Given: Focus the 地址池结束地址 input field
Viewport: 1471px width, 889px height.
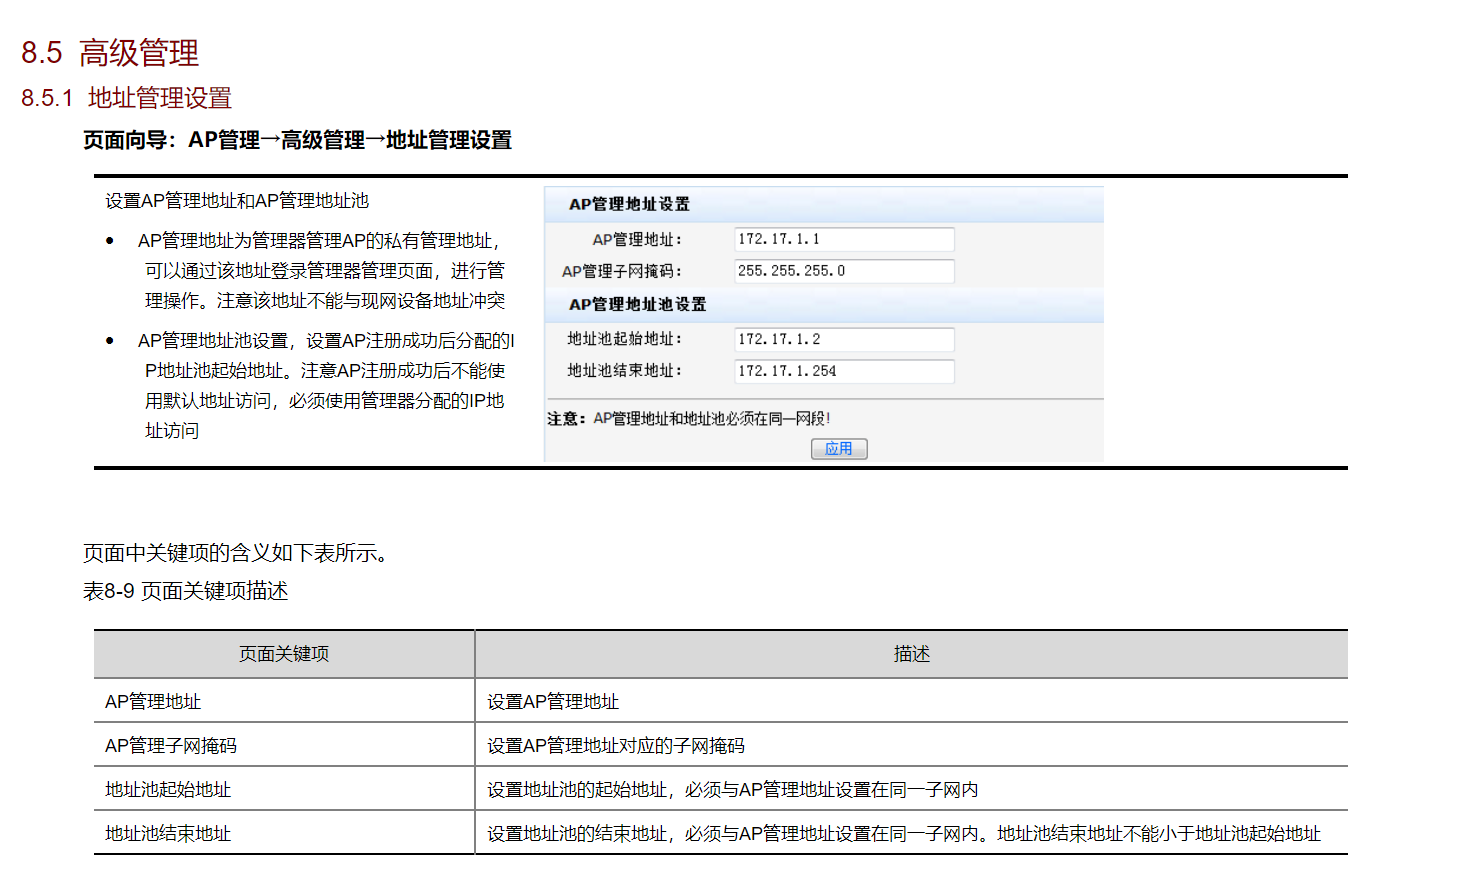Looking at the screenshot, I should [x=844, y=371].
